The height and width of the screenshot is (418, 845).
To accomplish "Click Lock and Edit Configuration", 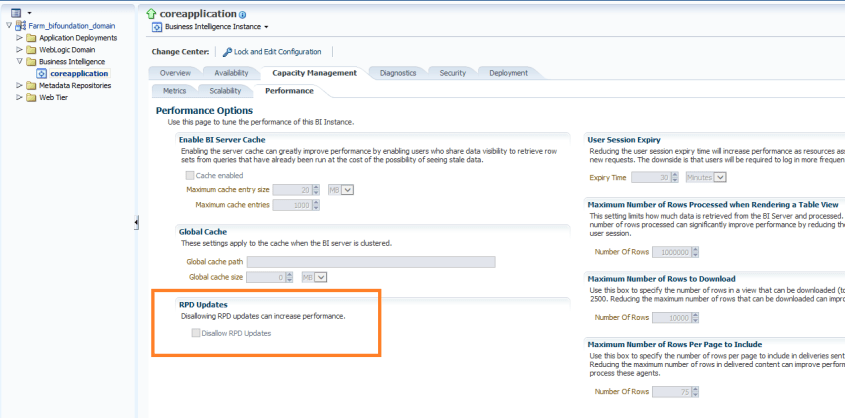I will point(271,51).
